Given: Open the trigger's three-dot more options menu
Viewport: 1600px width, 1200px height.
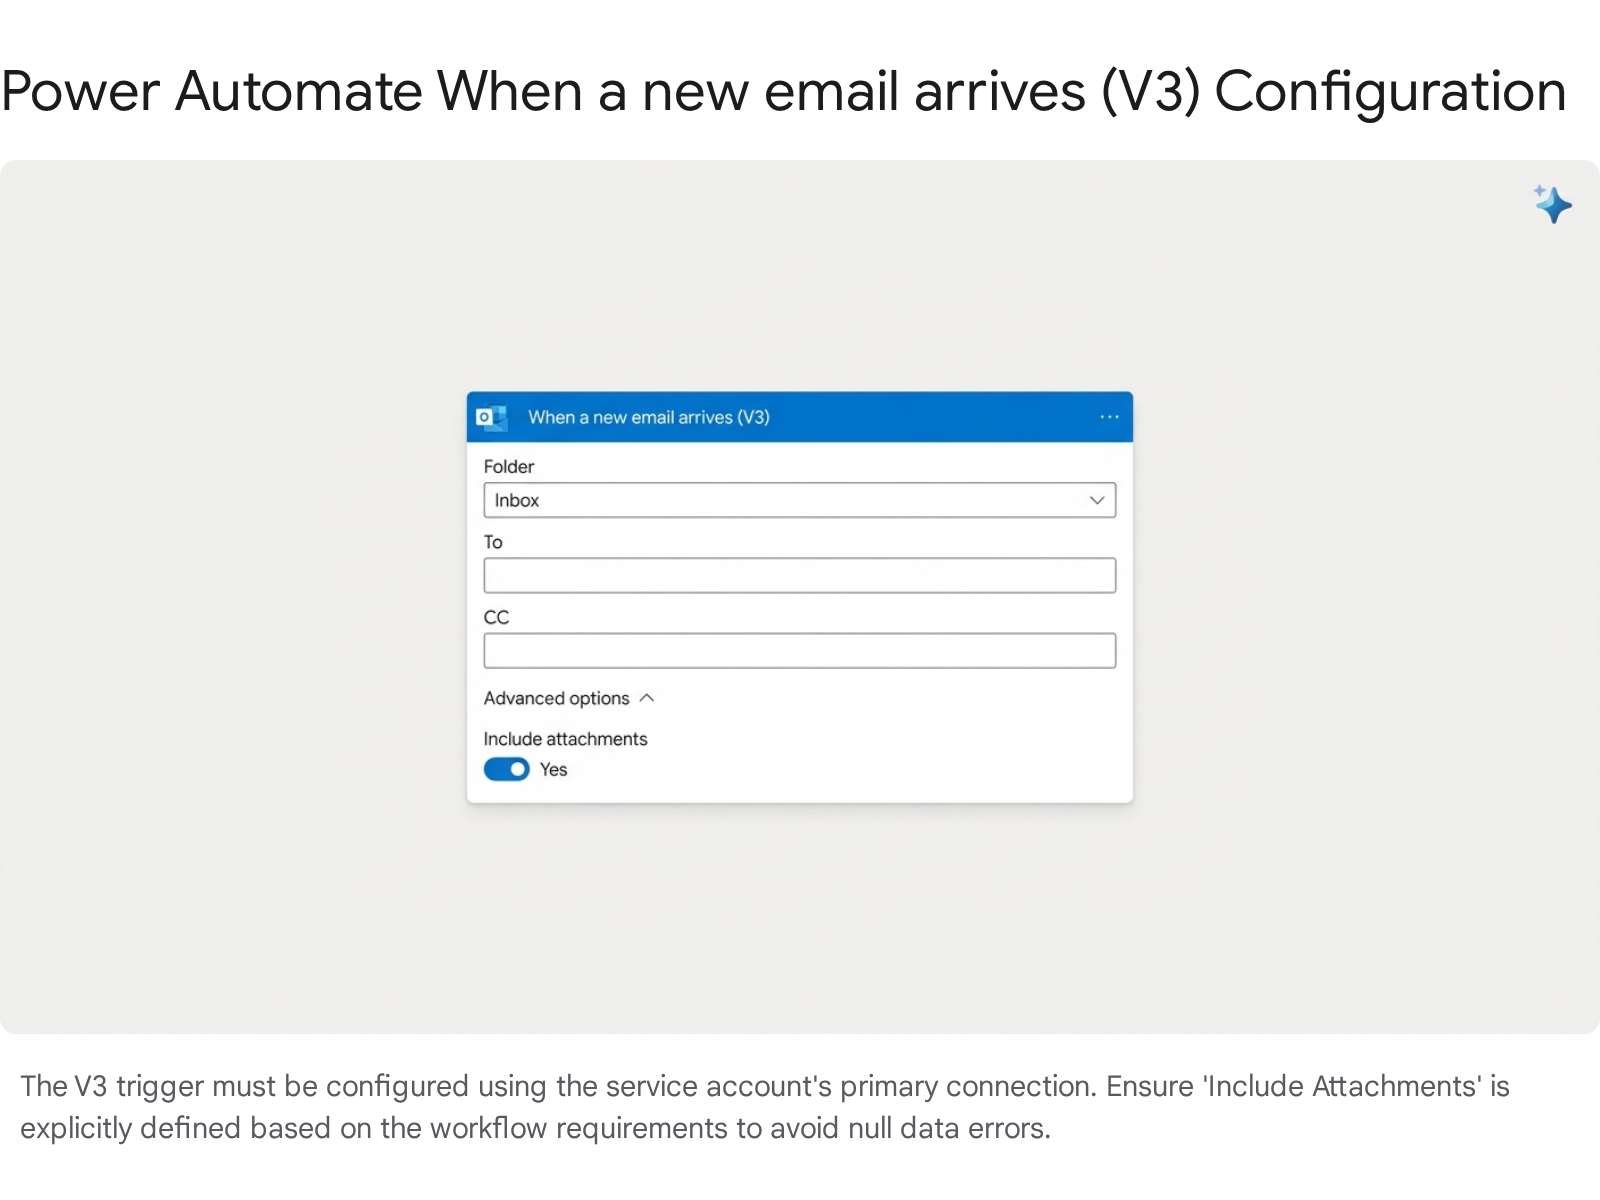Looking at the screenshot, I should (x=1109, y=417).
